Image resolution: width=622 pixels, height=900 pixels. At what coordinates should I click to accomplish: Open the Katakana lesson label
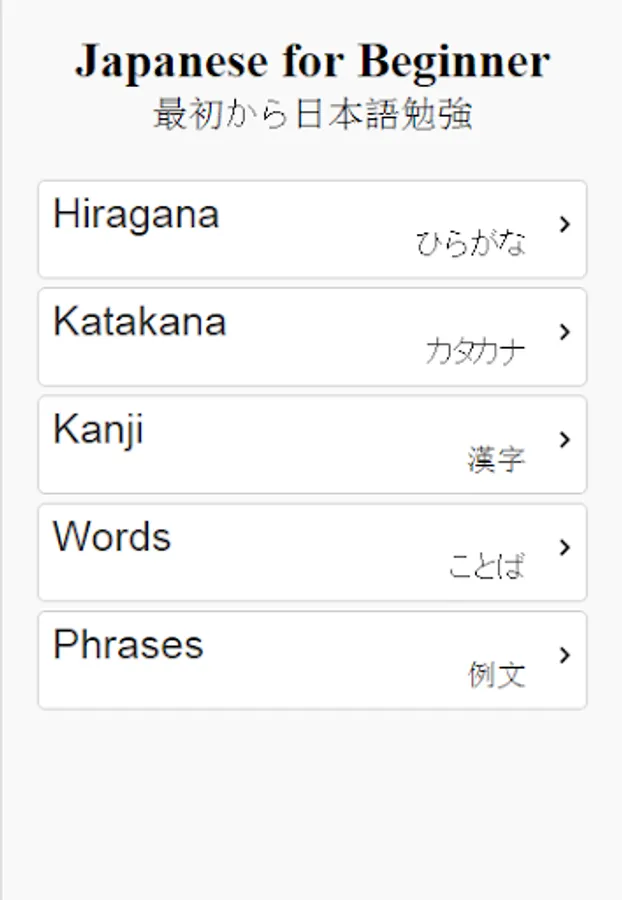point(140,322)
